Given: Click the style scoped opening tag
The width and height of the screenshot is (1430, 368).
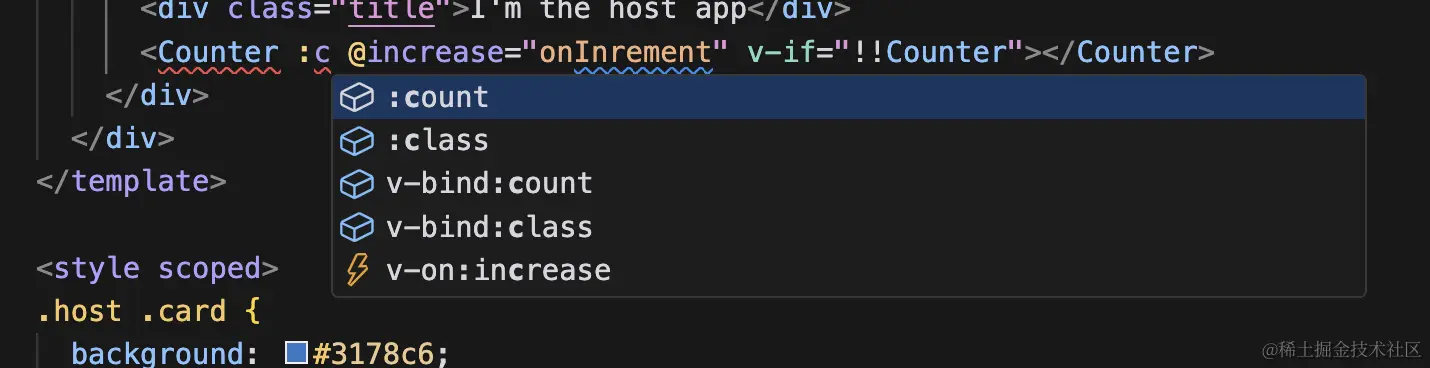Looking at the screenshot, I should click(157, 268).
